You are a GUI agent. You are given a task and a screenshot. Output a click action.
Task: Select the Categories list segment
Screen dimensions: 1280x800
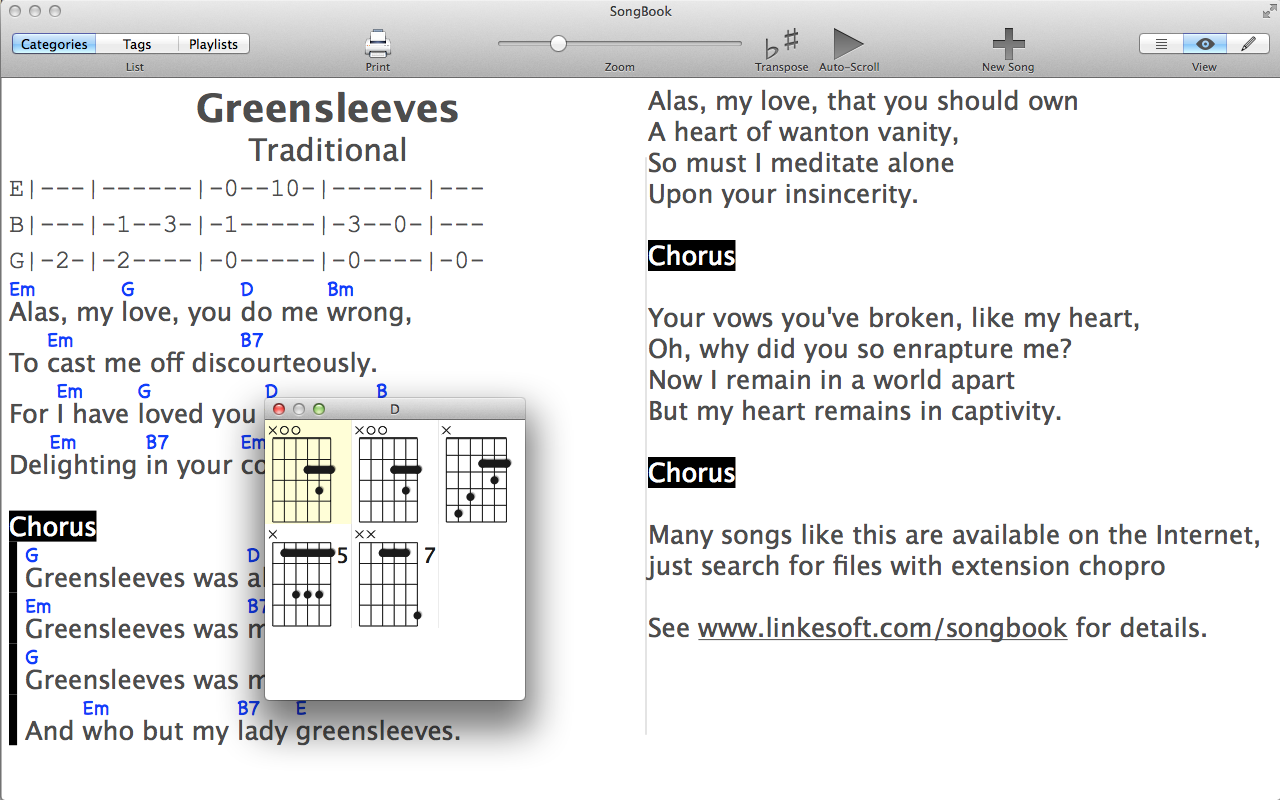point(54,44)
